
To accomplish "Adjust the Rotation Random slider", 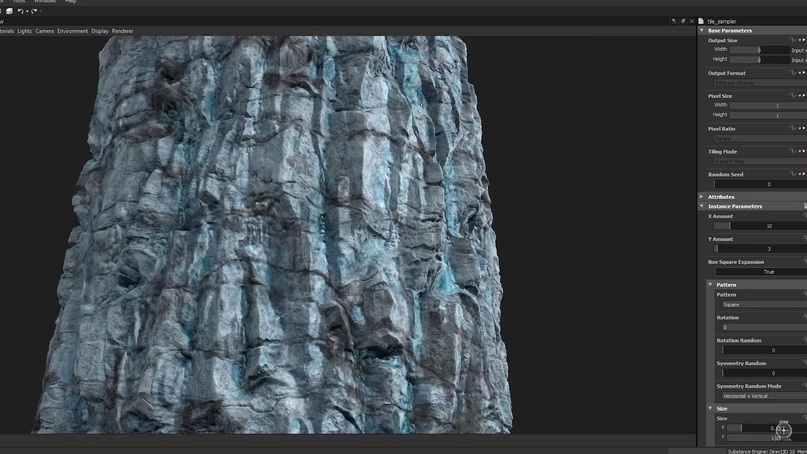I will (x=764, y=350).
